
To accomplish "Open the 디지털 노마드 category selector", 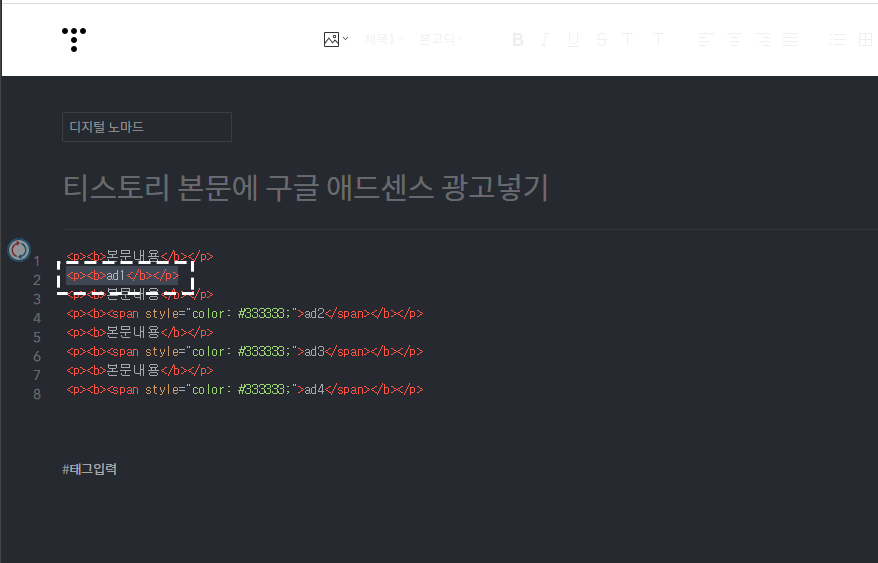I will [x=147, y=127].
